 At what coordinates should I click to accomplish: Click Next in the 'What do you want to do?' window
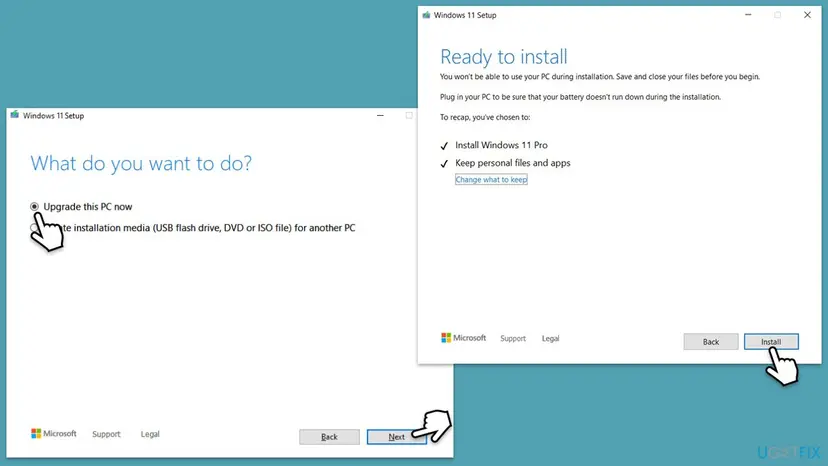(x=397, y=437)
